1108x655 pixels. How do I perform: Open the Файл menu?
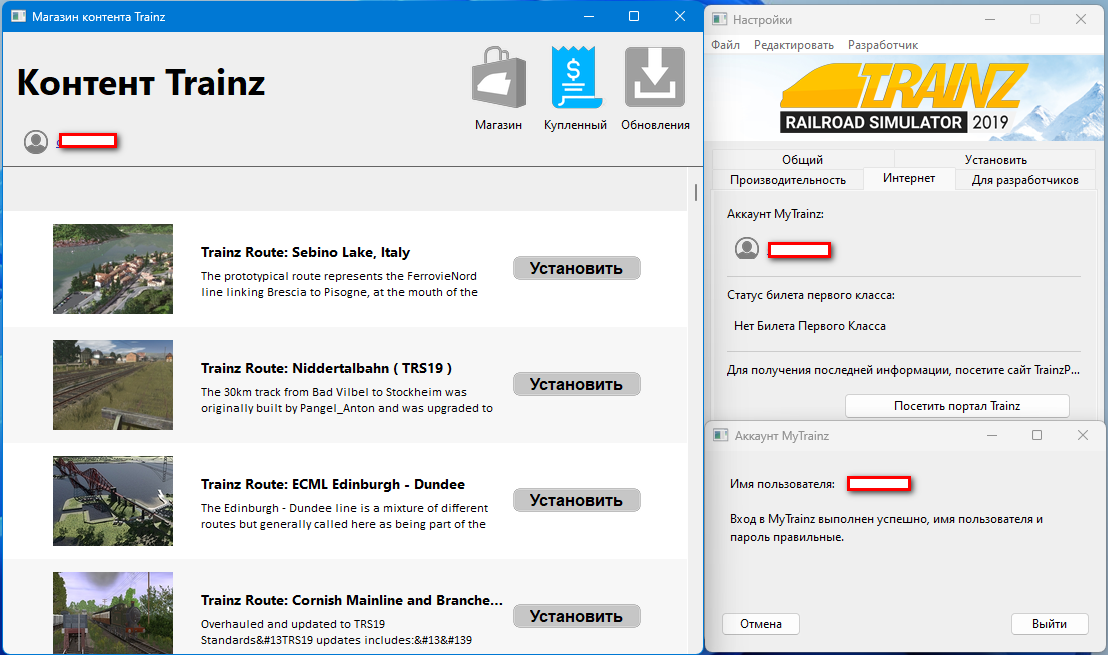725,45
